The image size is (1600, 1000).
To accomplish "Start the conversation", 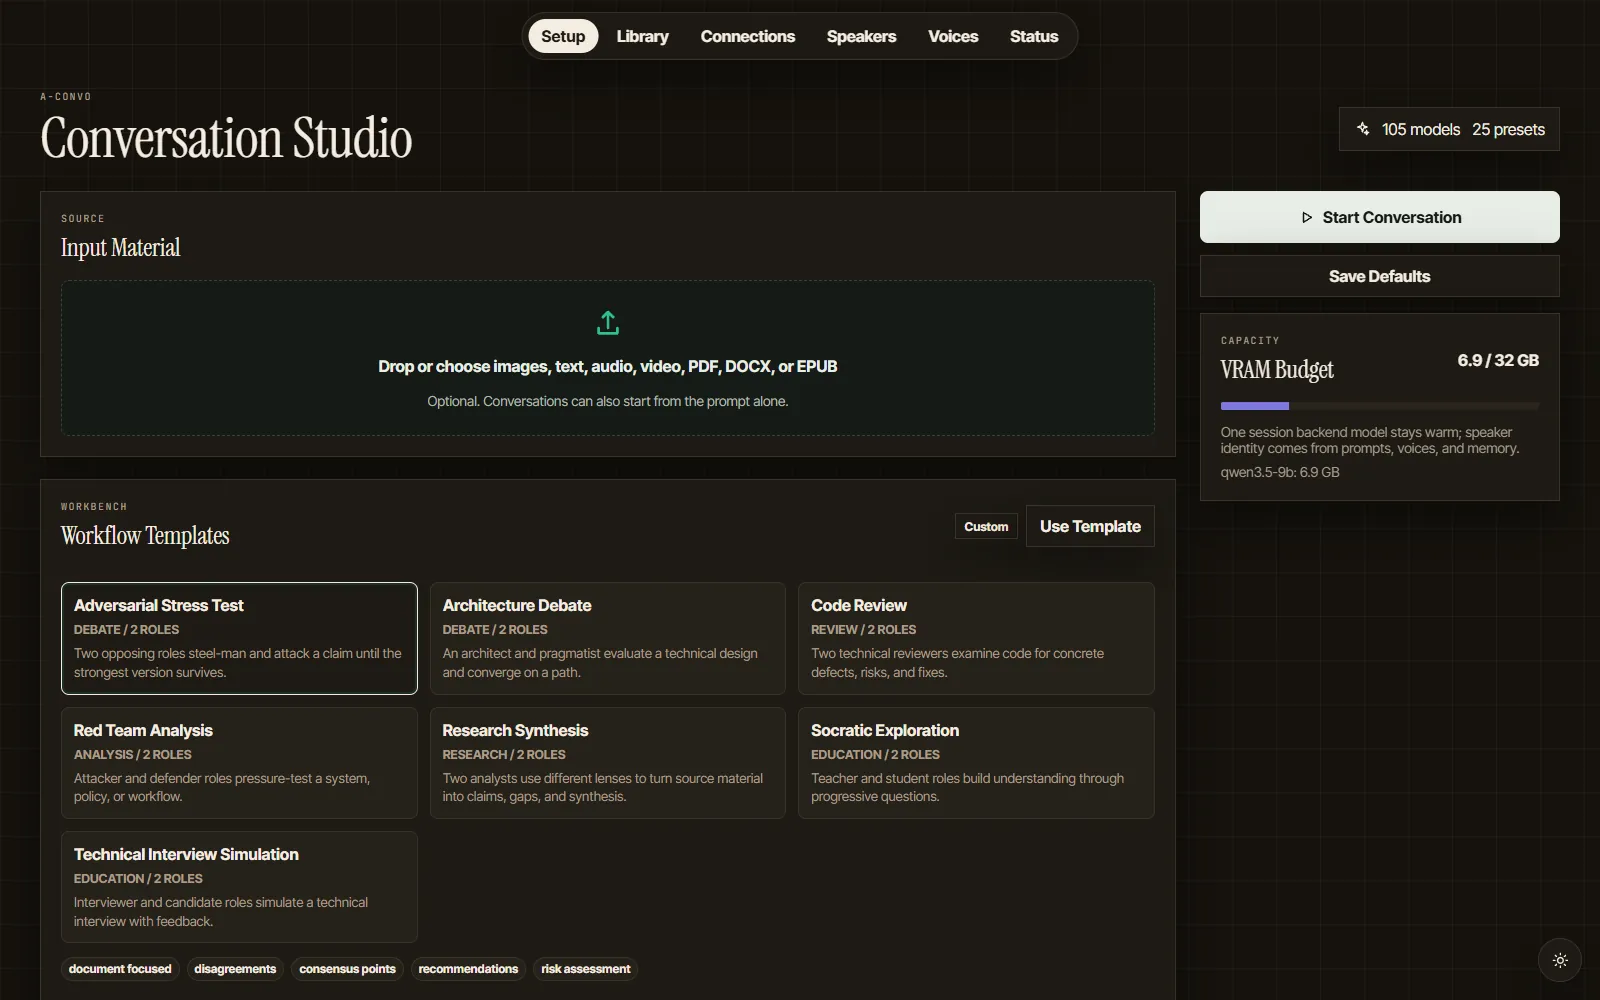I will (1380, 217).
